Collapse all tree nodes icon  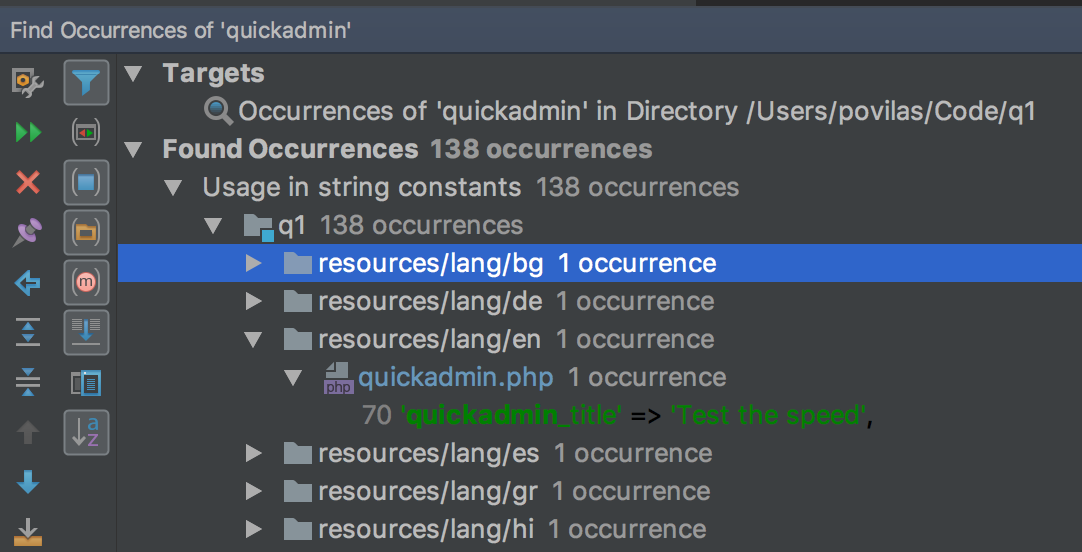(x=28, y=382)
